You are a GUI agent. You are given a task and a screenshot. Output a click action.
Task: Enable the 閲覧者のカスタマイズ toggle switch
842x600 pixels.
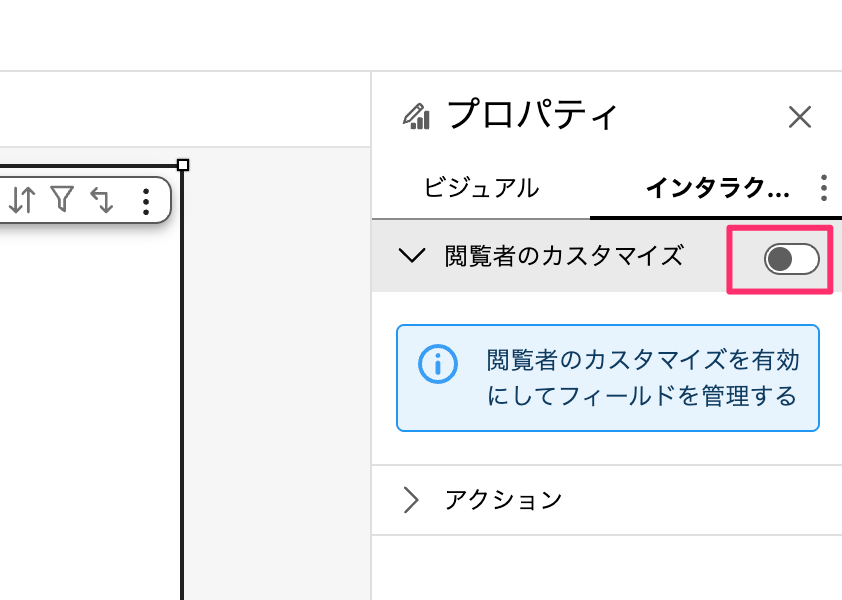791,259
